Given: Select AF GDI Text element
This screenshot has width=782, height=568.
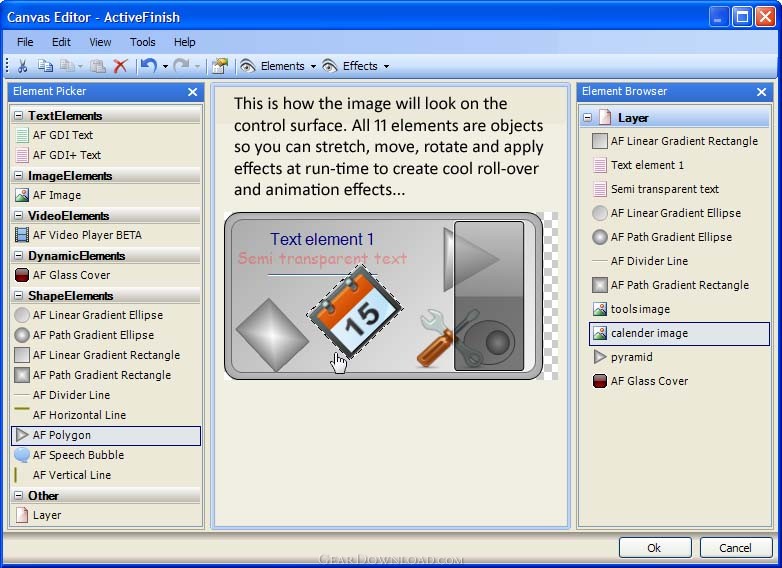Looking at the screenshot, I should point(106,135).
